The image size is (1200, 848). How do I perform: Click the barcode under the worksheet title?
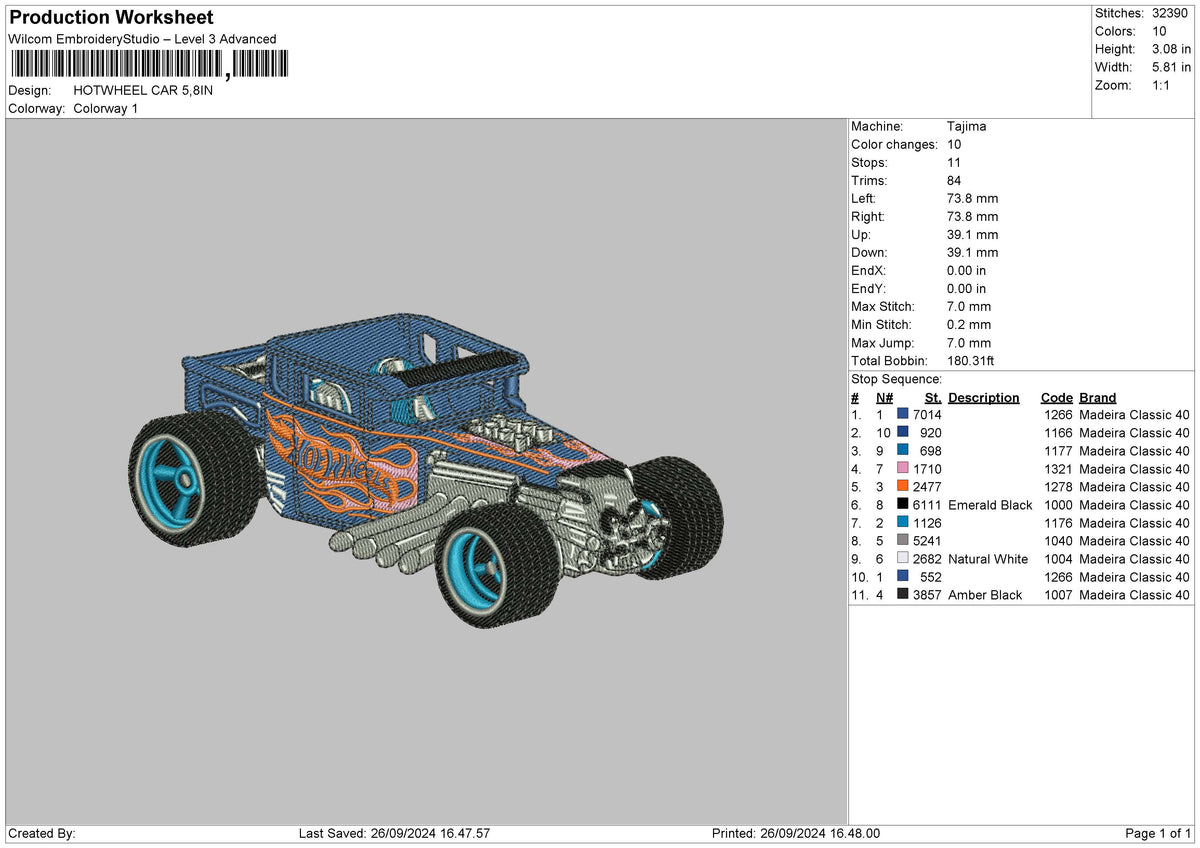point(149,64)
